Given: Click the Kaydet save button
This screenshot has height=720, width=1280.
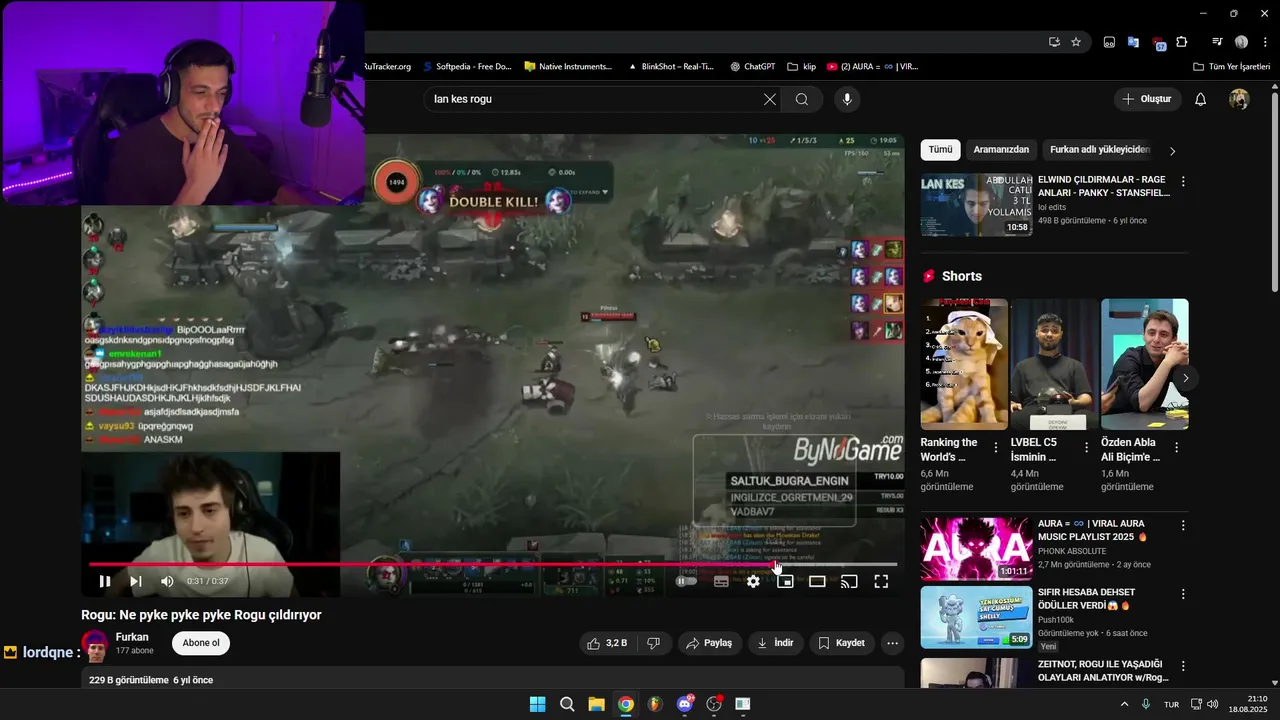Looking at the screenshot, I should coord(842,643).
